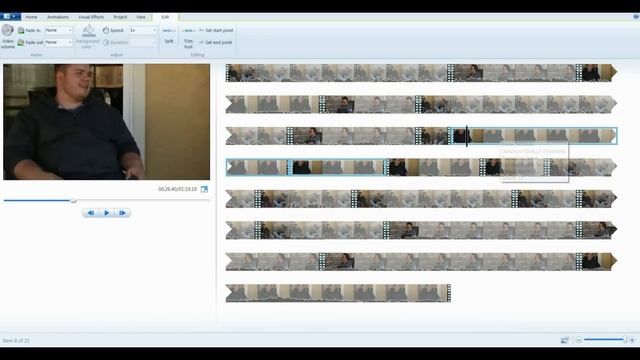Open the Duration dropdown field

pos(143,42)
